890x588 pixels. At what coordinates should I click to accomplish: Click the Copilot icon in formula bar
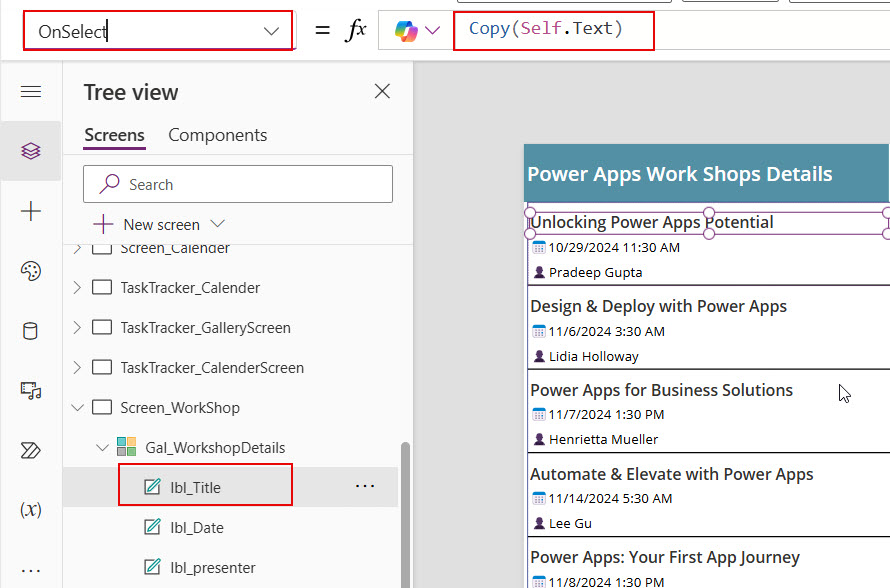click(x=406, y=31)
